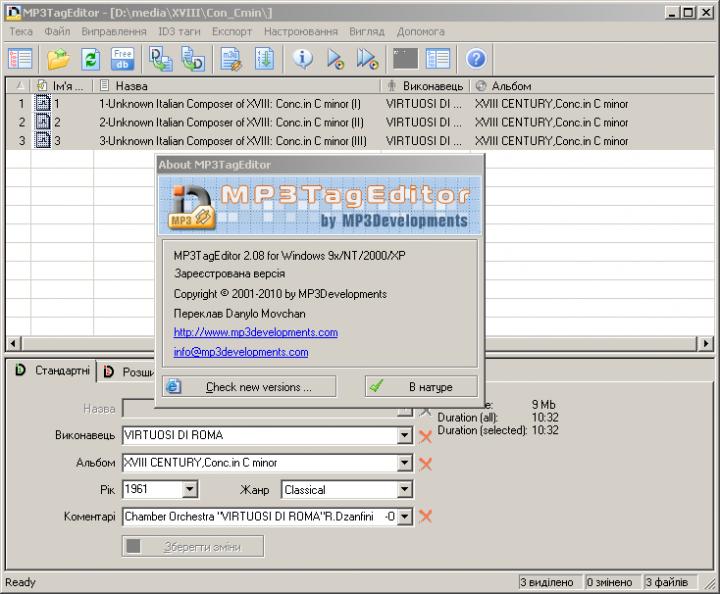720x594 pixels.
Task: Open the http://www.mp3developments.com link
Action: pos(256,332)
